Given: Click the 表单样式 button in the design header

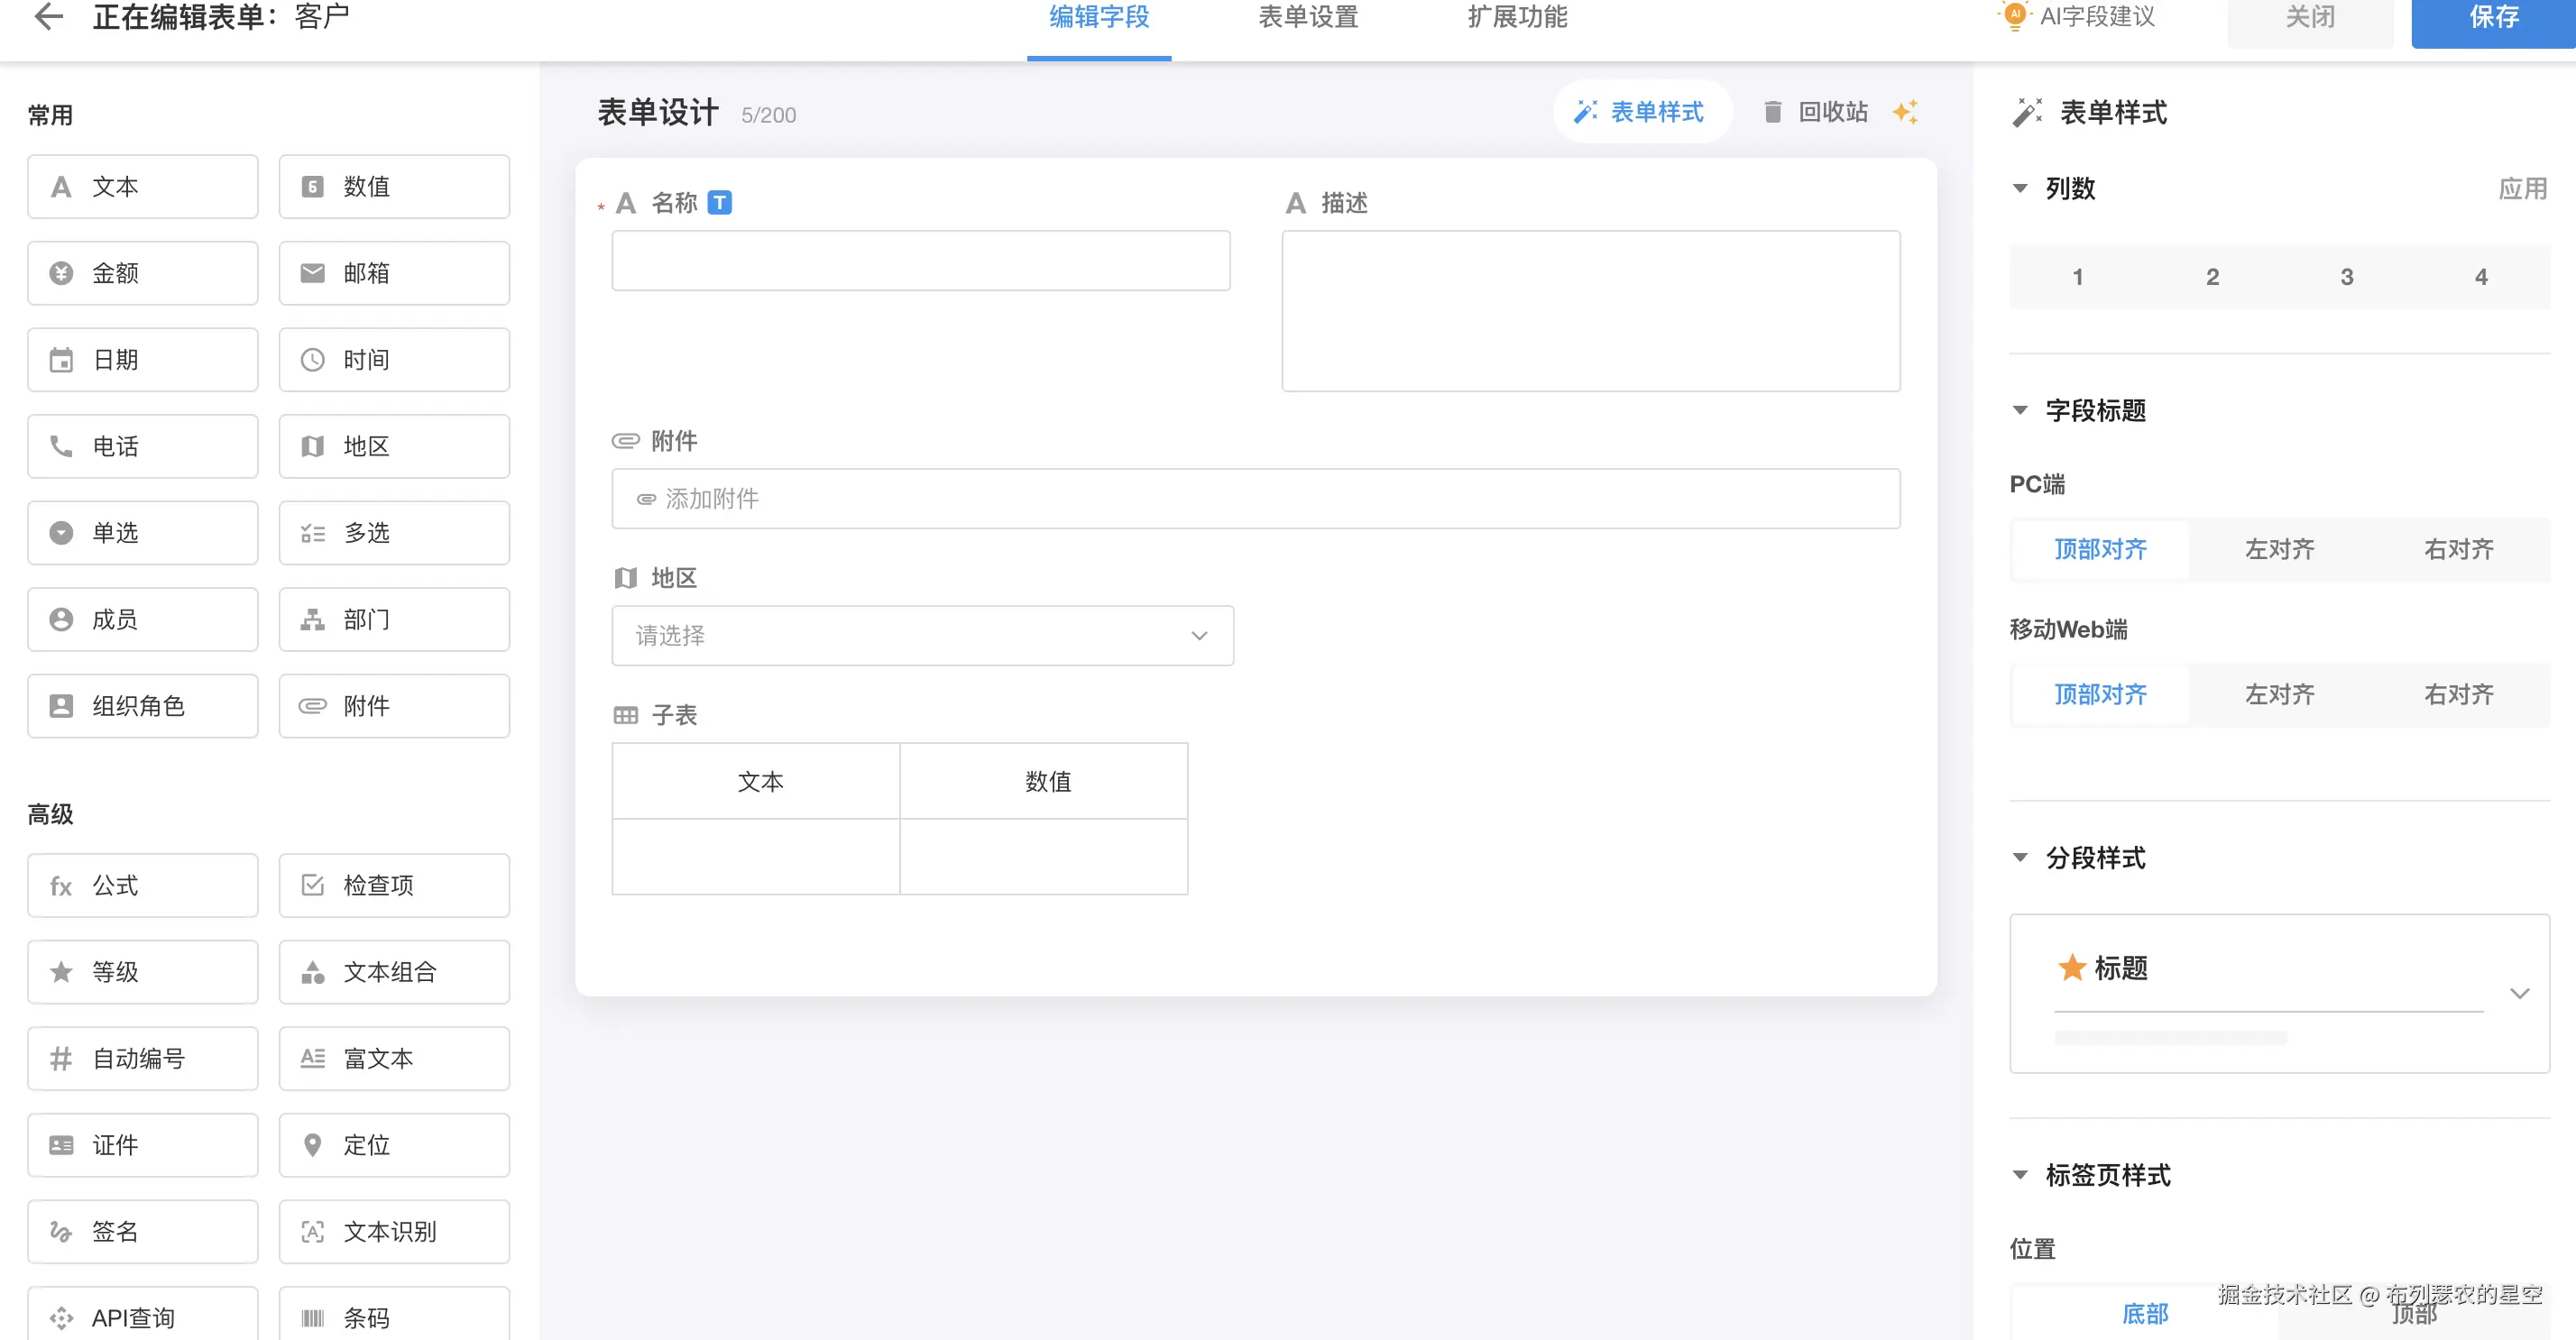Looking at the screenshot, I should (x=1640, y=112).
